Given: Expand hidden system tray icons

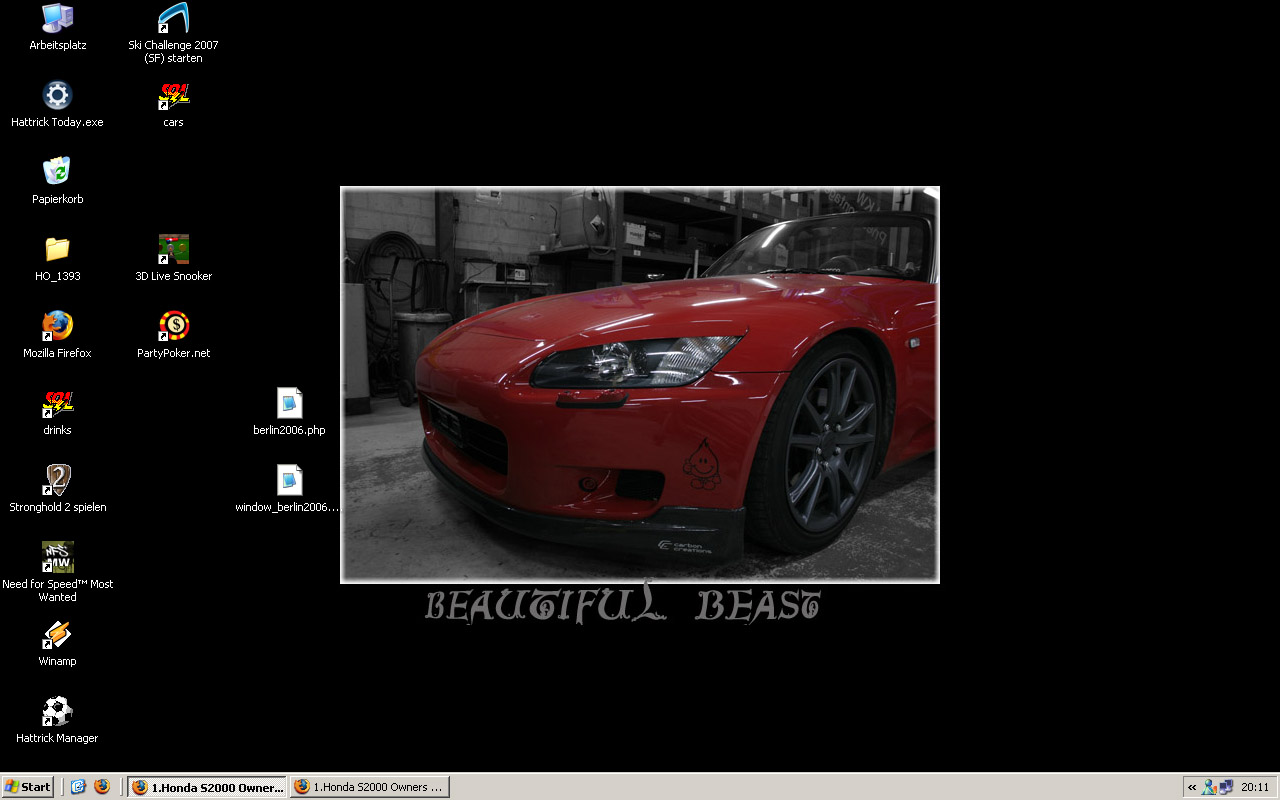Looking at the screenshot, I should click(1192, 787).
